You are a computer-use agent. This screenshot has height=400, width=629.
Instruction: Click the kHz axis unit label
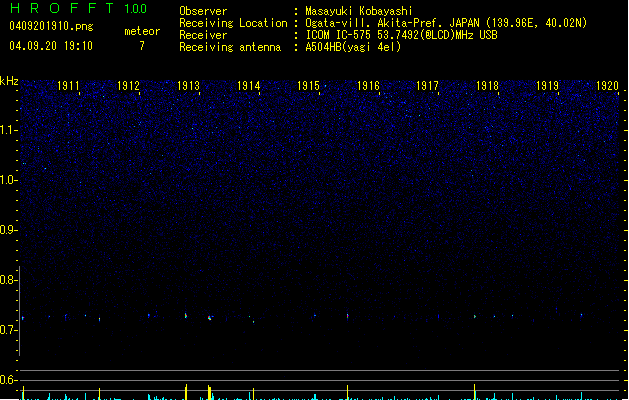point(9,81)
